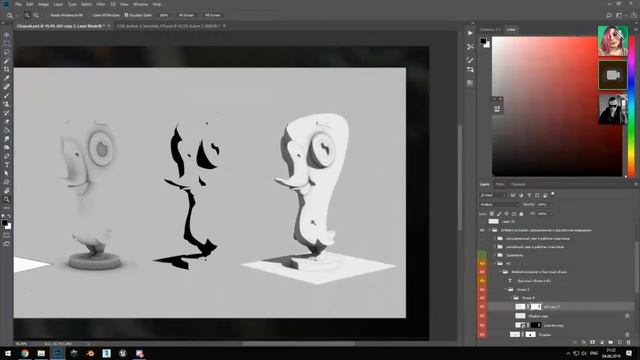Toggle the Scrubby Zoom checkbox
The width and height of the screenshot is (640, 360).
click(127, 15)
